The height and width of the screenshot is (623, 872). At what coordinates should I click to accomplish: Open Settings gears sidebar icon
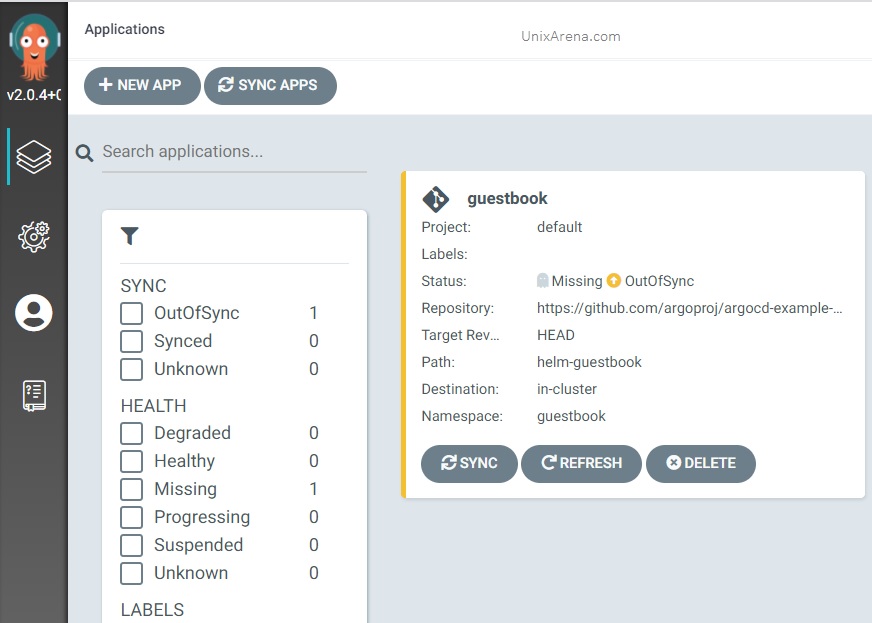34,236
